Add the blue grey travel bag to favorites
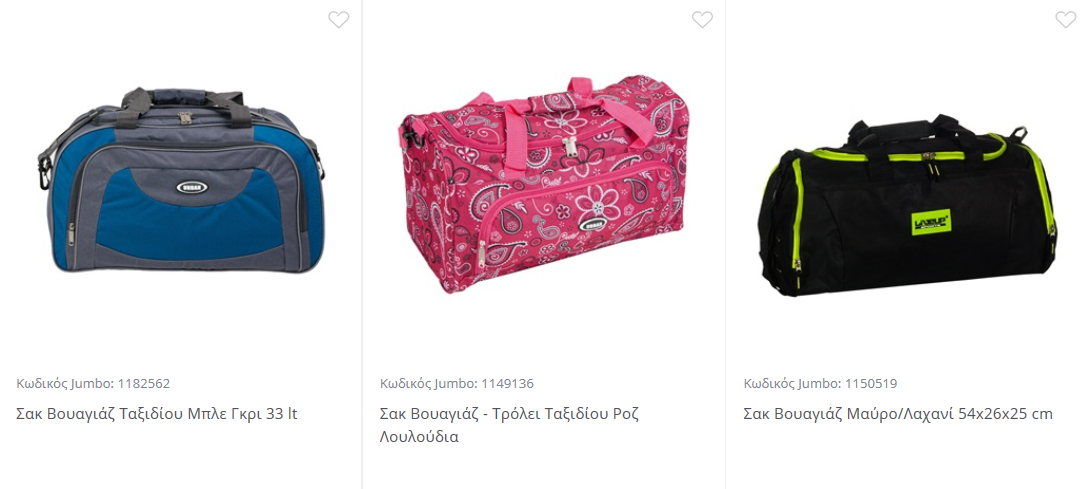This screenshot has width=1084, height=489. [338, 19]
